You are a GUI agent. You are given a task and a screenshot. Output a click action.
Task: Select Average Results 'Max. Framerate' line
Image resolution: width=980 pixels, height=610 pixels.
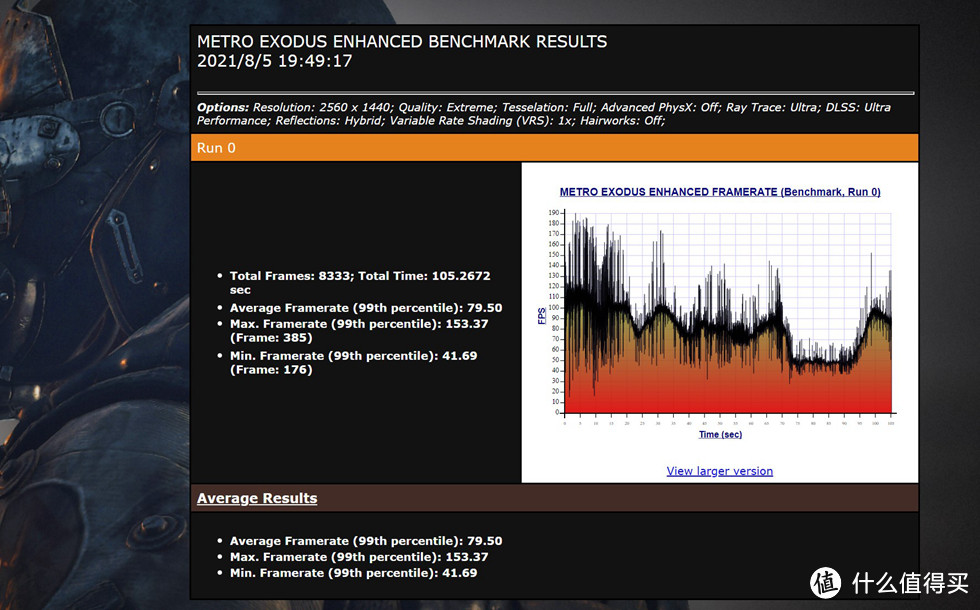point(359,557)
